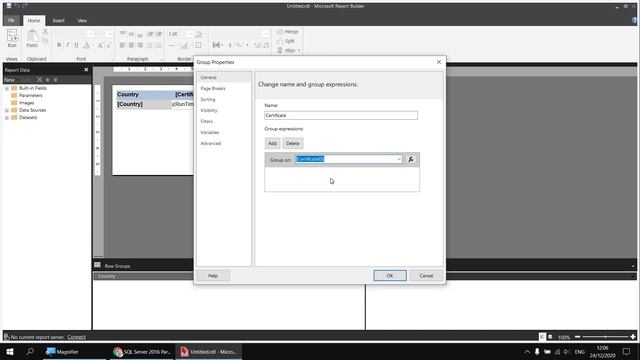
Task: Click the currency format icon
Action: click(x=230, y=45)
